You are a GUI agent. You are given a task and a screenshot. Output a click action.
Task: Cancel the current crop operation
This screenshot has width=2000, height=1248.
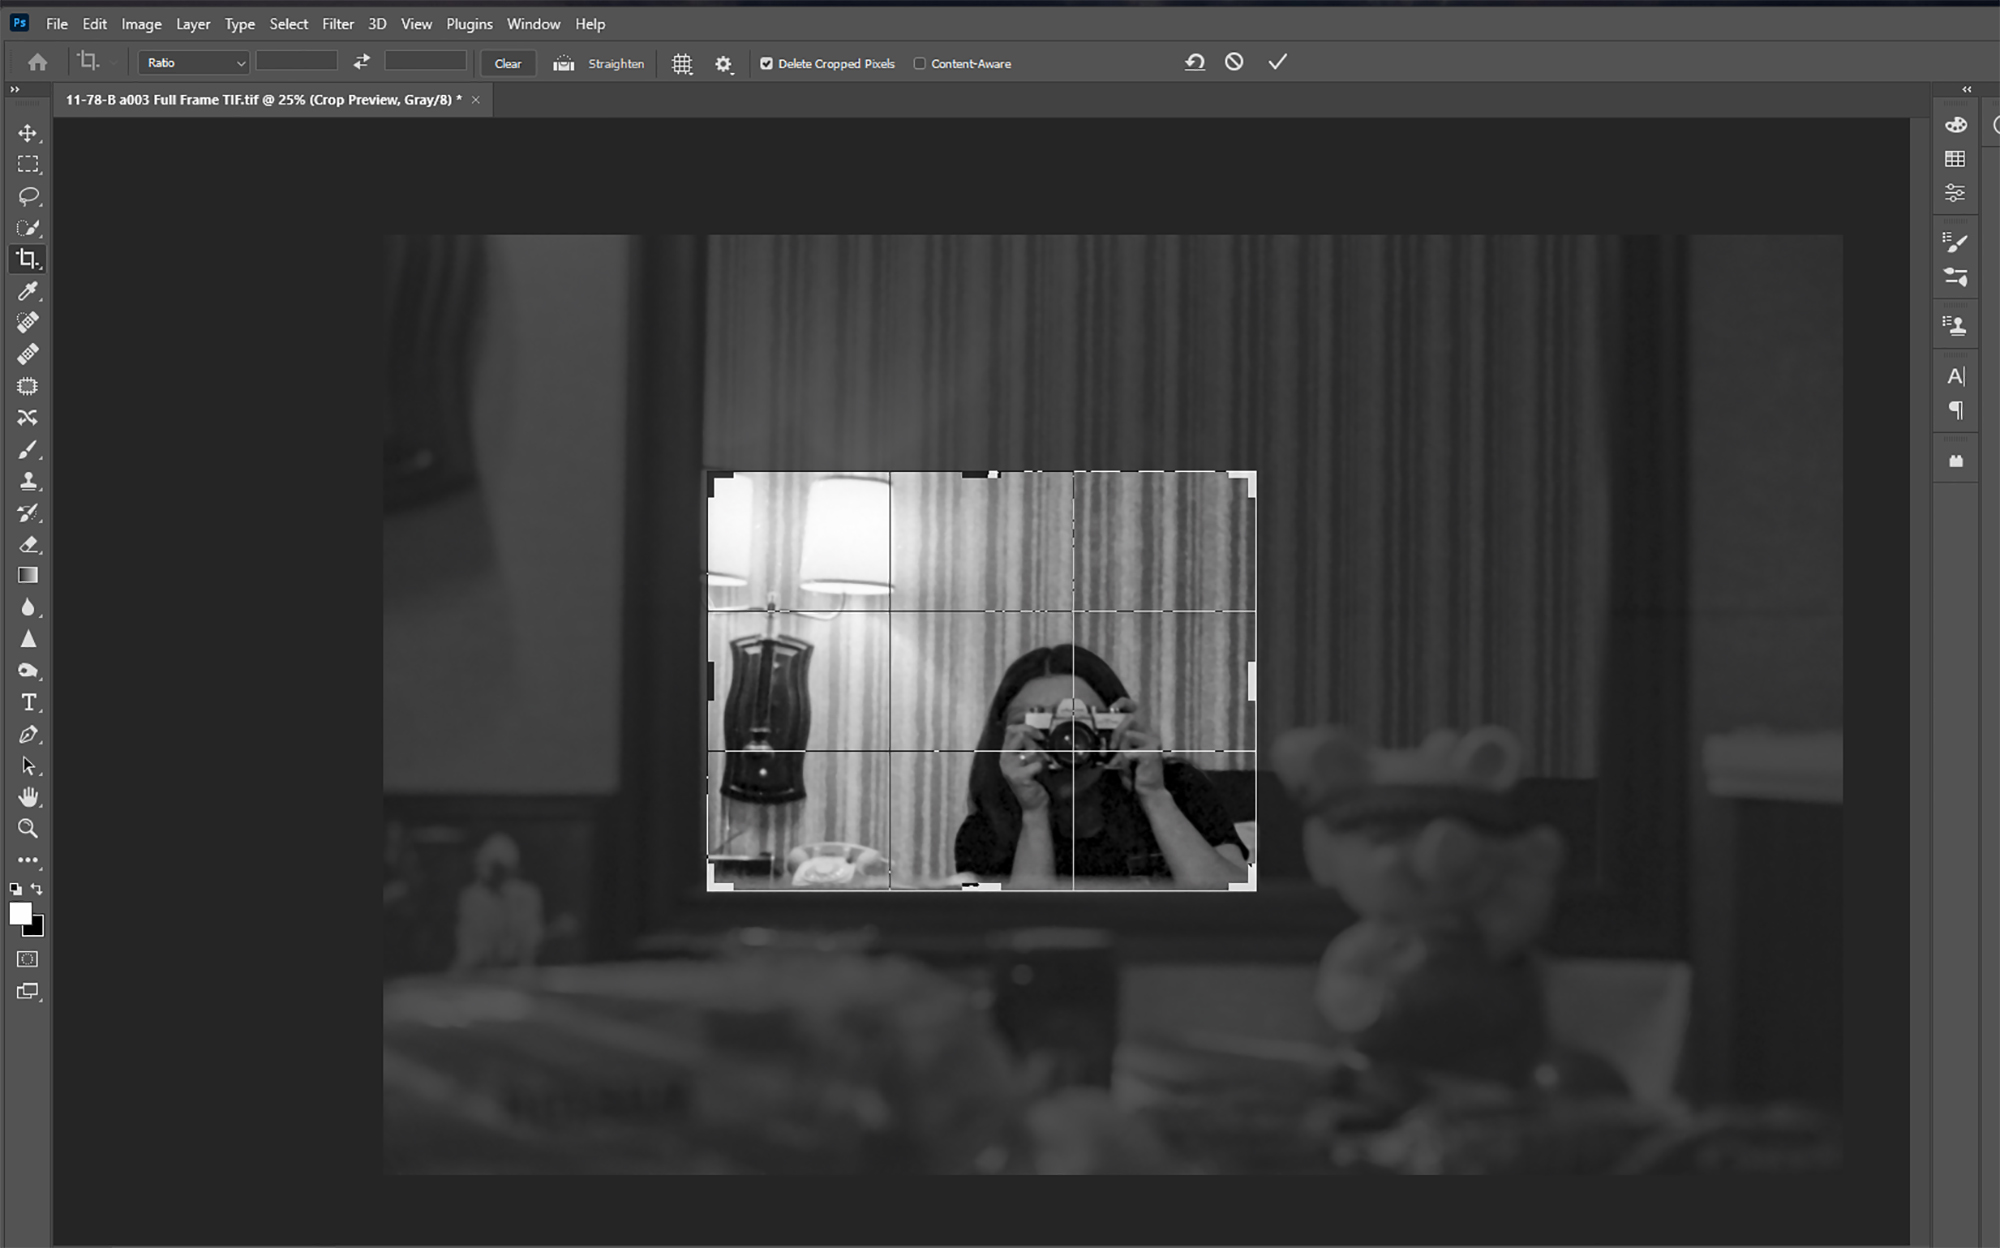pos(1234,62)
